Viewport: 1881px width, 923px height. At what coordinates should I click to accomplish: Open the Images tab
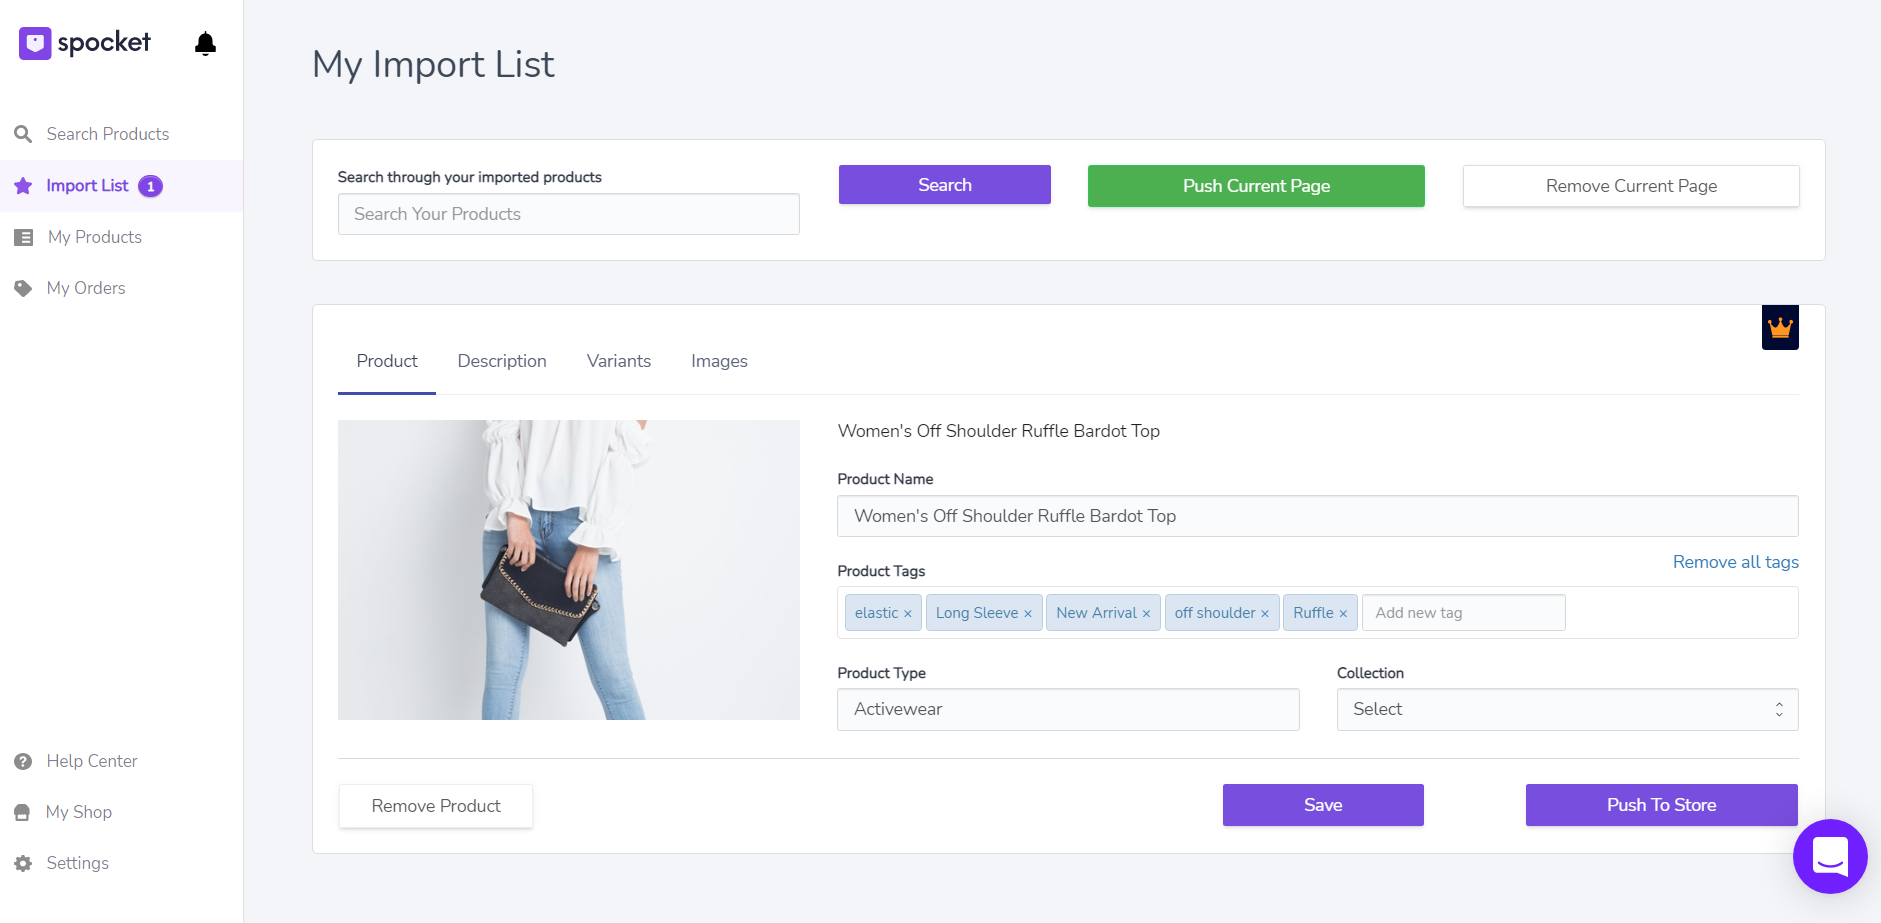(719, 361)
